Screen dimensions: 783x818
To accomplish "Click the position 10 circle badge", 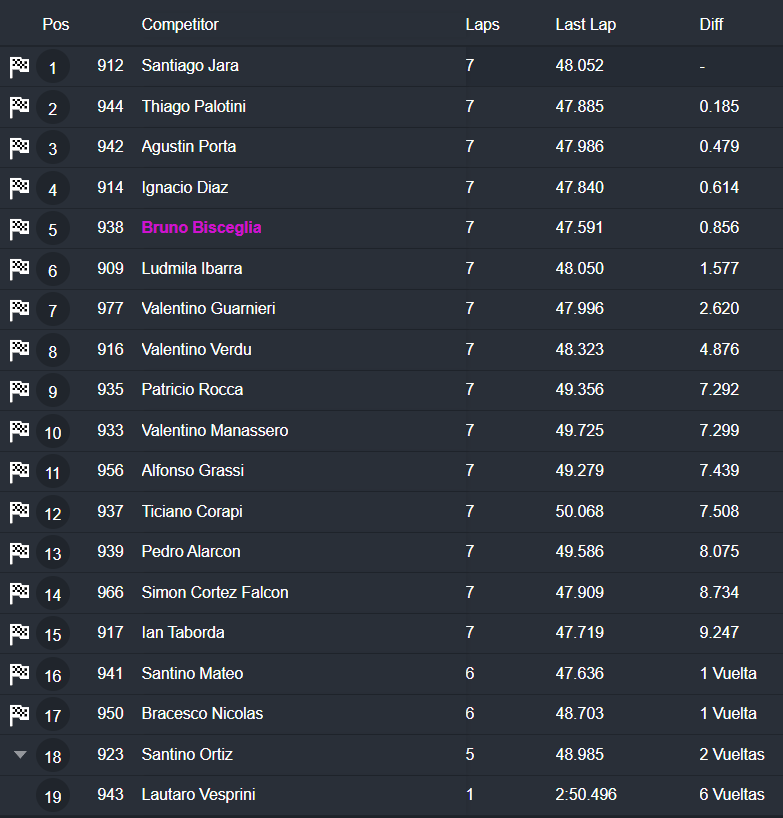I will point(53,433).
